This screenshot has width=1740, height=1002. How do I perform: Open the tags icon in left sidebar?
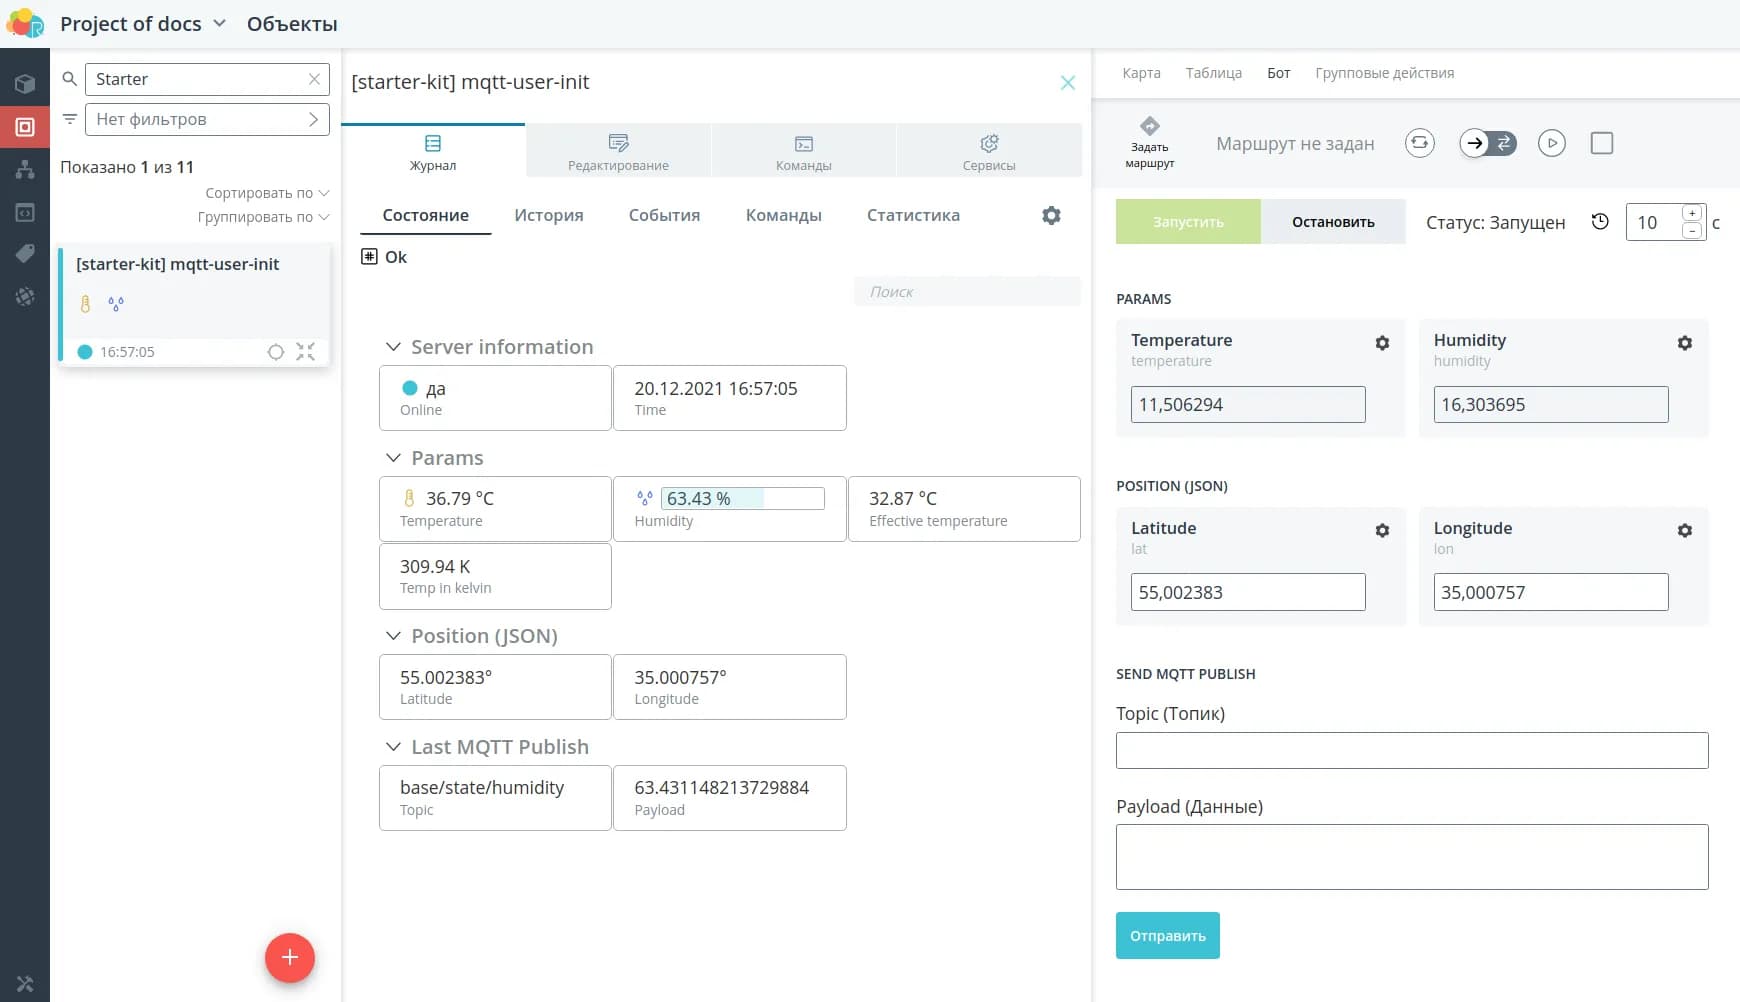tap(25, 254)
